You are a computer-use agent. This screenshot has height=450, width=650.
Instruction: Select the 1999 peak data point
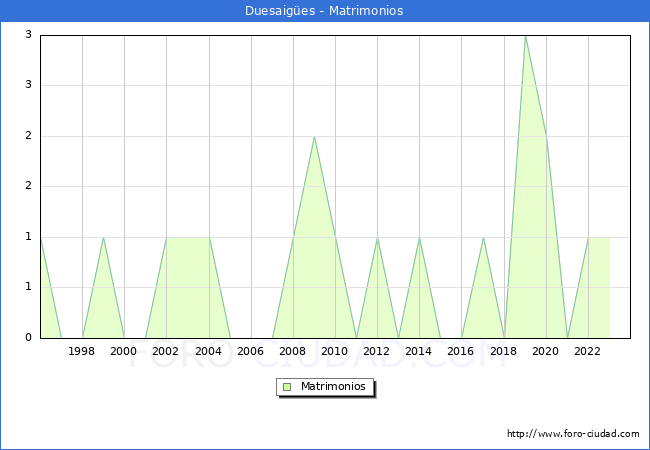tap(104, 238)
